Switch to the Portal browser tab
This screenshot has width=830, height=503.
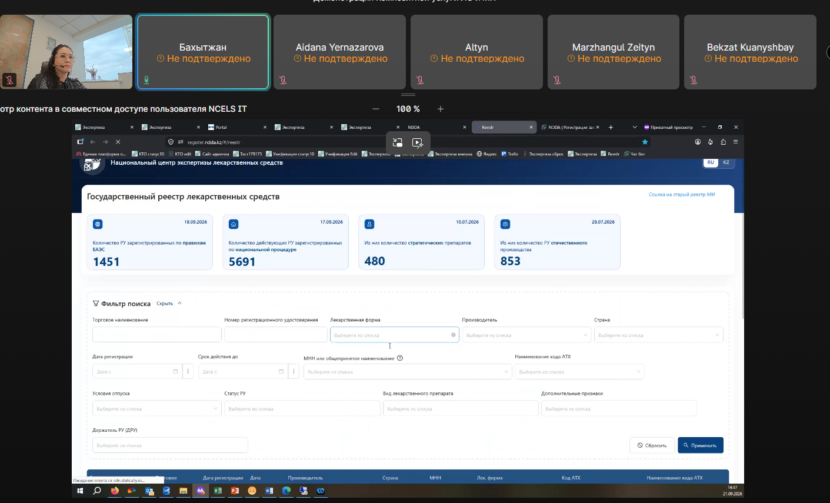(x=238, y=127)
